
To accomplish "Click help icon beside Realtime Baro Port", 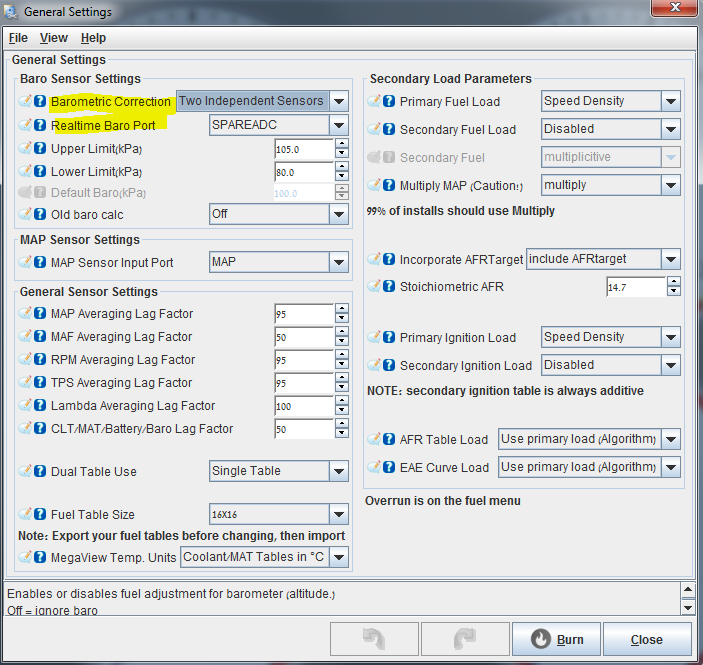I will 40,125.
